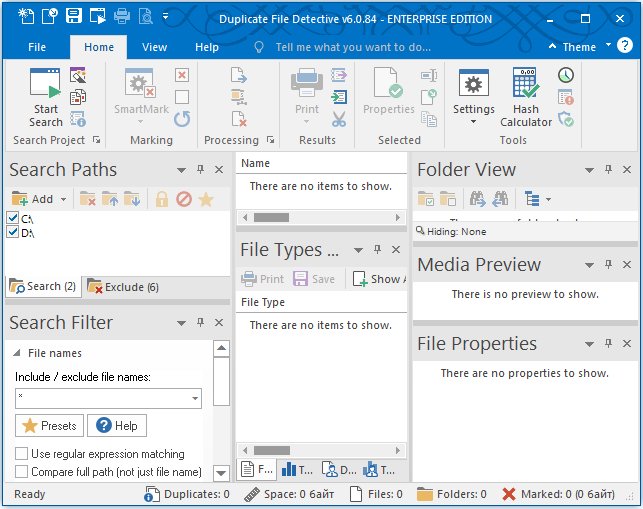Image resolution: width=643 pixels, height=509 pixels.
Task: Click the scissors icon in Results group
Action: pyautogui.click(x=339, y=119)
